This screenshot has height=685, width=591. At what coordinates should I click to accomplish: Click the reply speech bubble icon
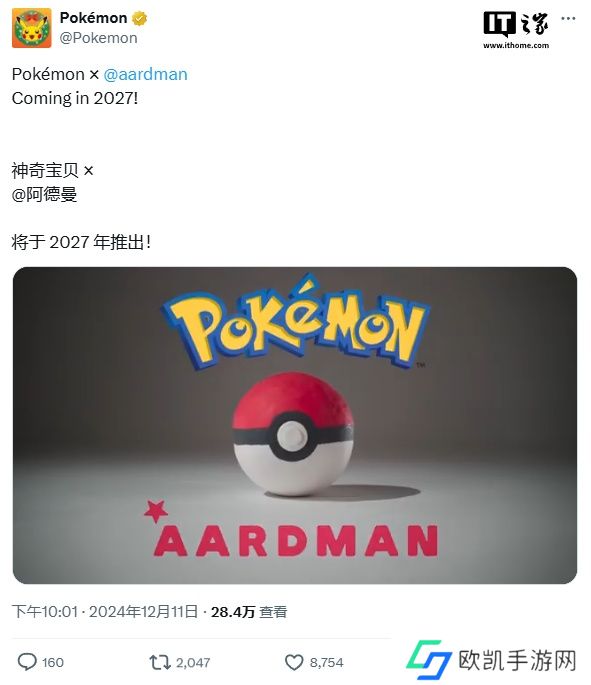pos(27,662)
